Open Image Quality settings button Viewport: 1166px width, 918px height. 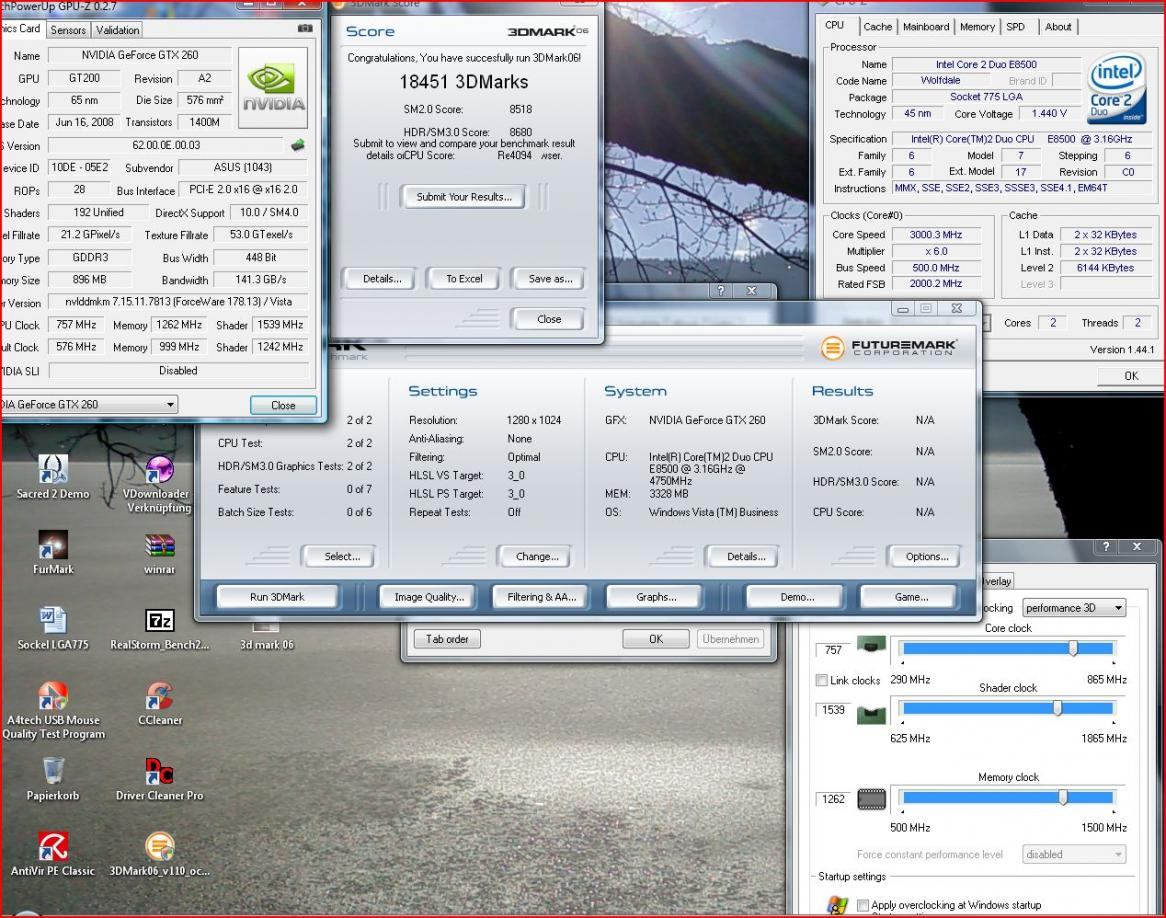(428, 597)
